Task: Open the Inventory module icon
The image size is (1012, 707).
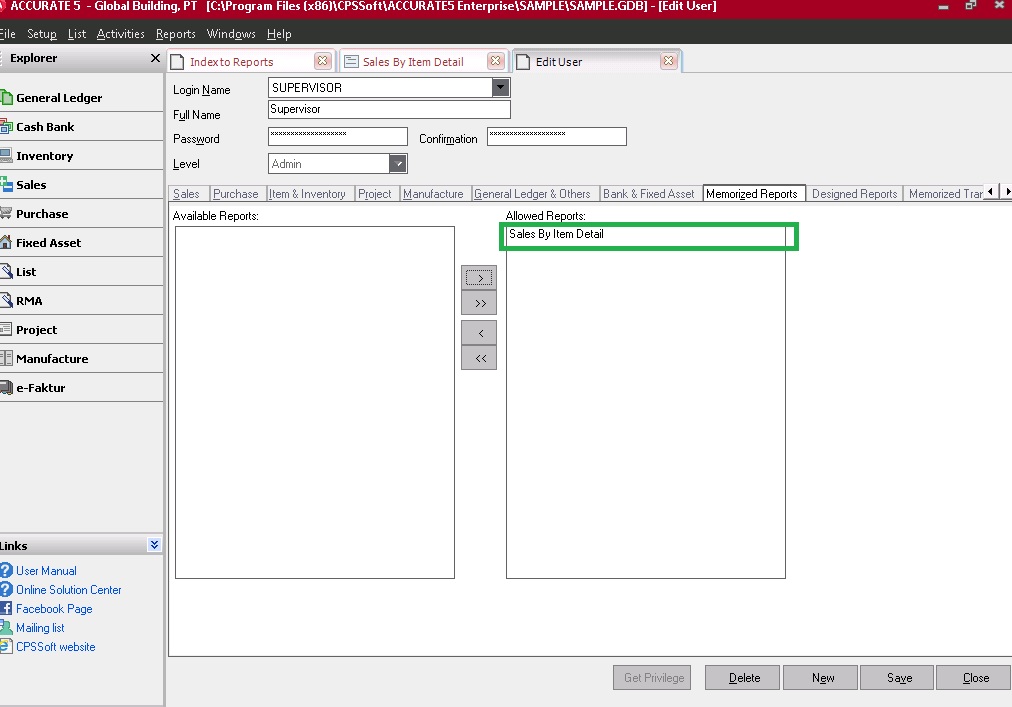Action: point(6,156)
